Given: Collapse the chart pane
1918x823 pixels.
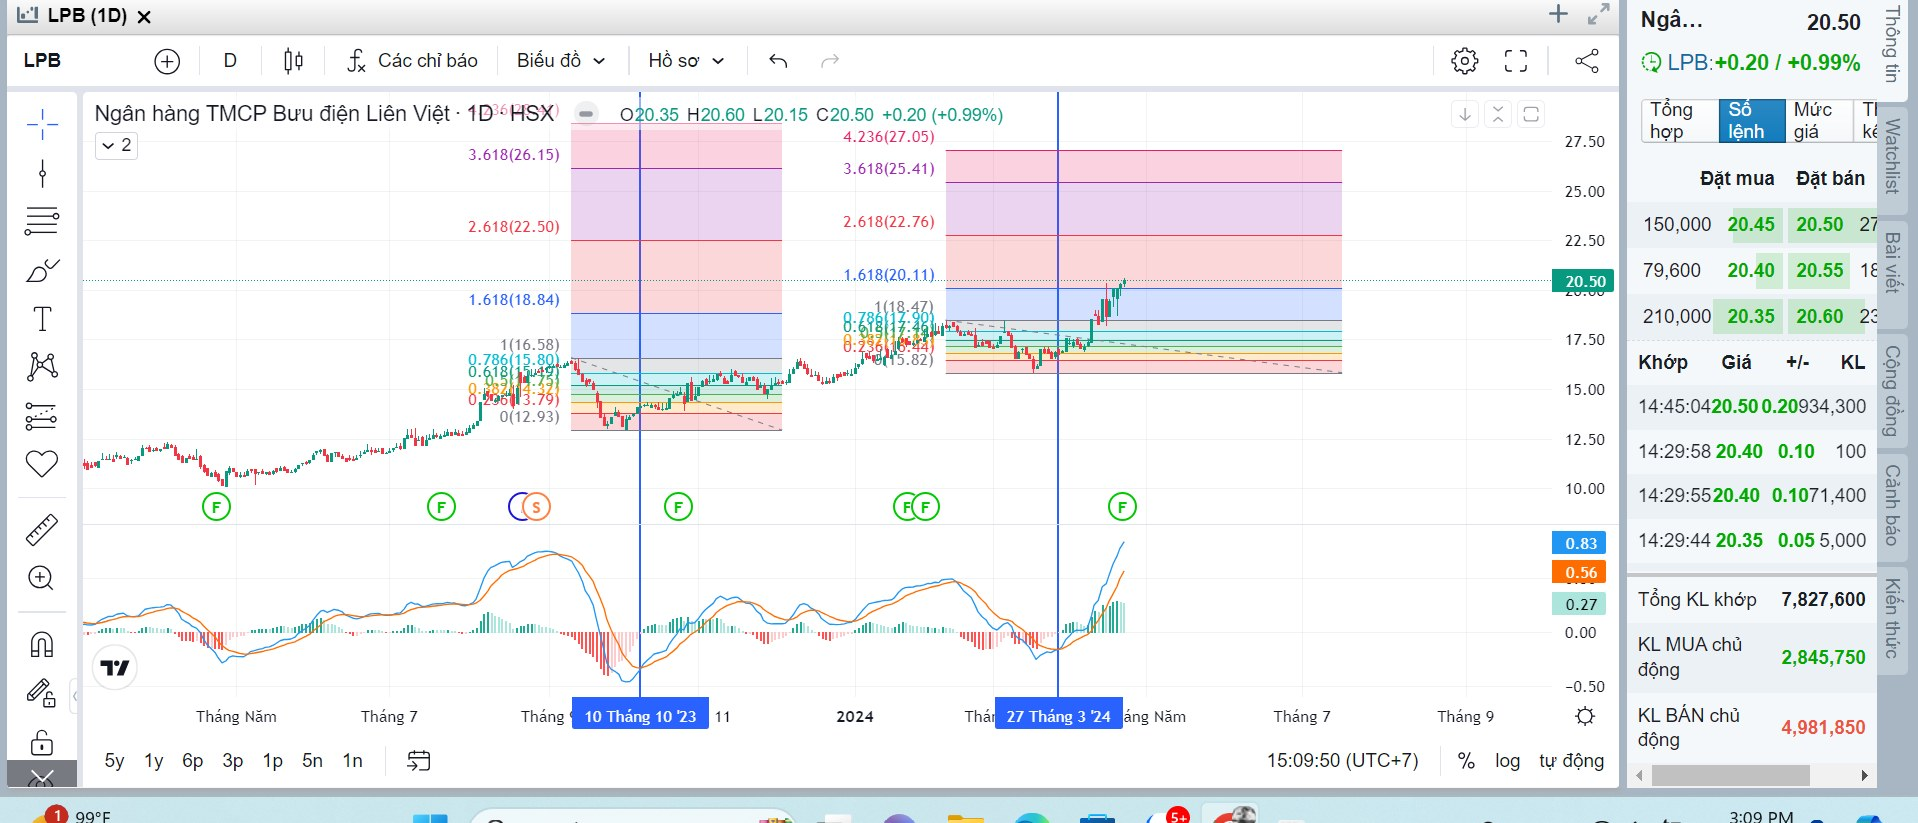Looking at the screenshot, I should (x=1498, y=114).
